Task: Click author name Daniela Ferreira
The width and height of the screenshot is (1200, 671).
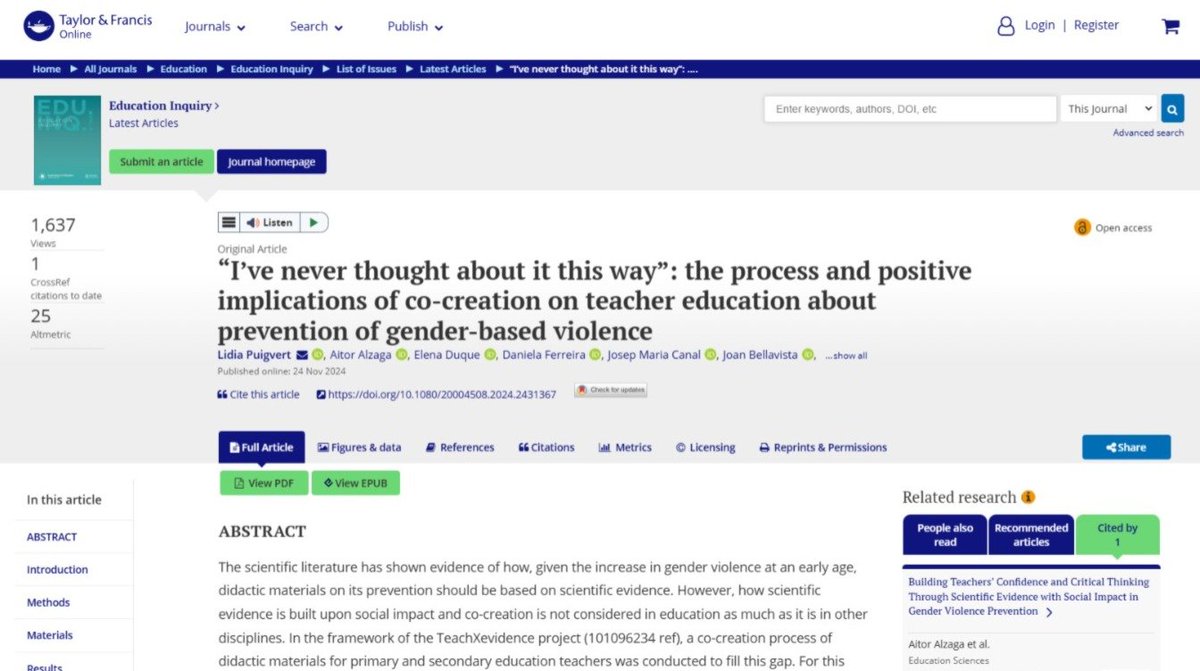Action: [544, 355]
